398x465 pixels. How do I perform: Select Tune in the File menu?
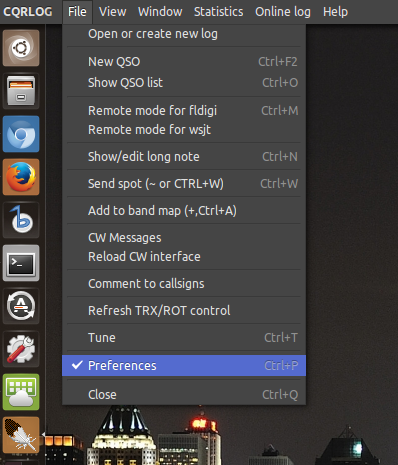184,338
